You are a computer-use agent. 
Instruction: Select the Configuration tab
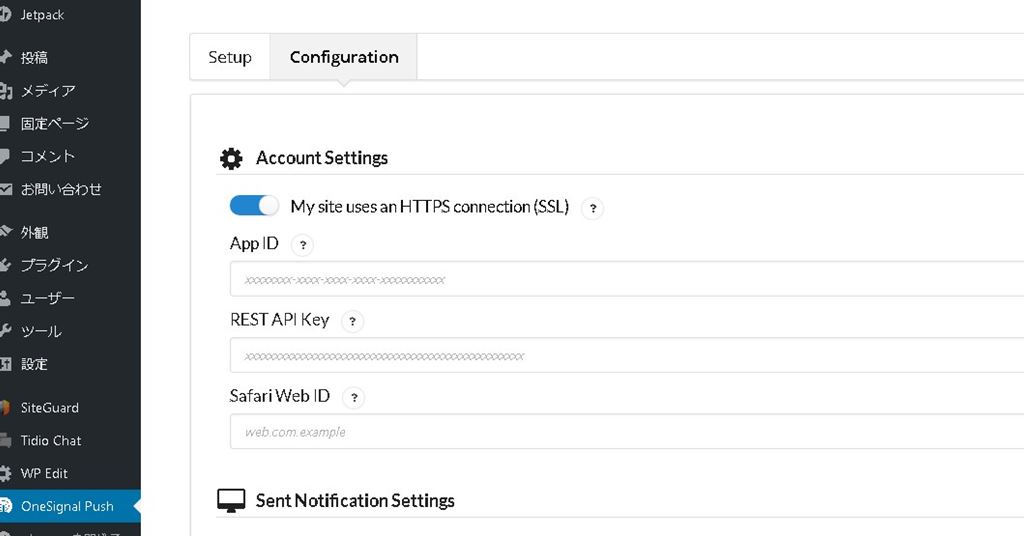click(x=344, y=57)
